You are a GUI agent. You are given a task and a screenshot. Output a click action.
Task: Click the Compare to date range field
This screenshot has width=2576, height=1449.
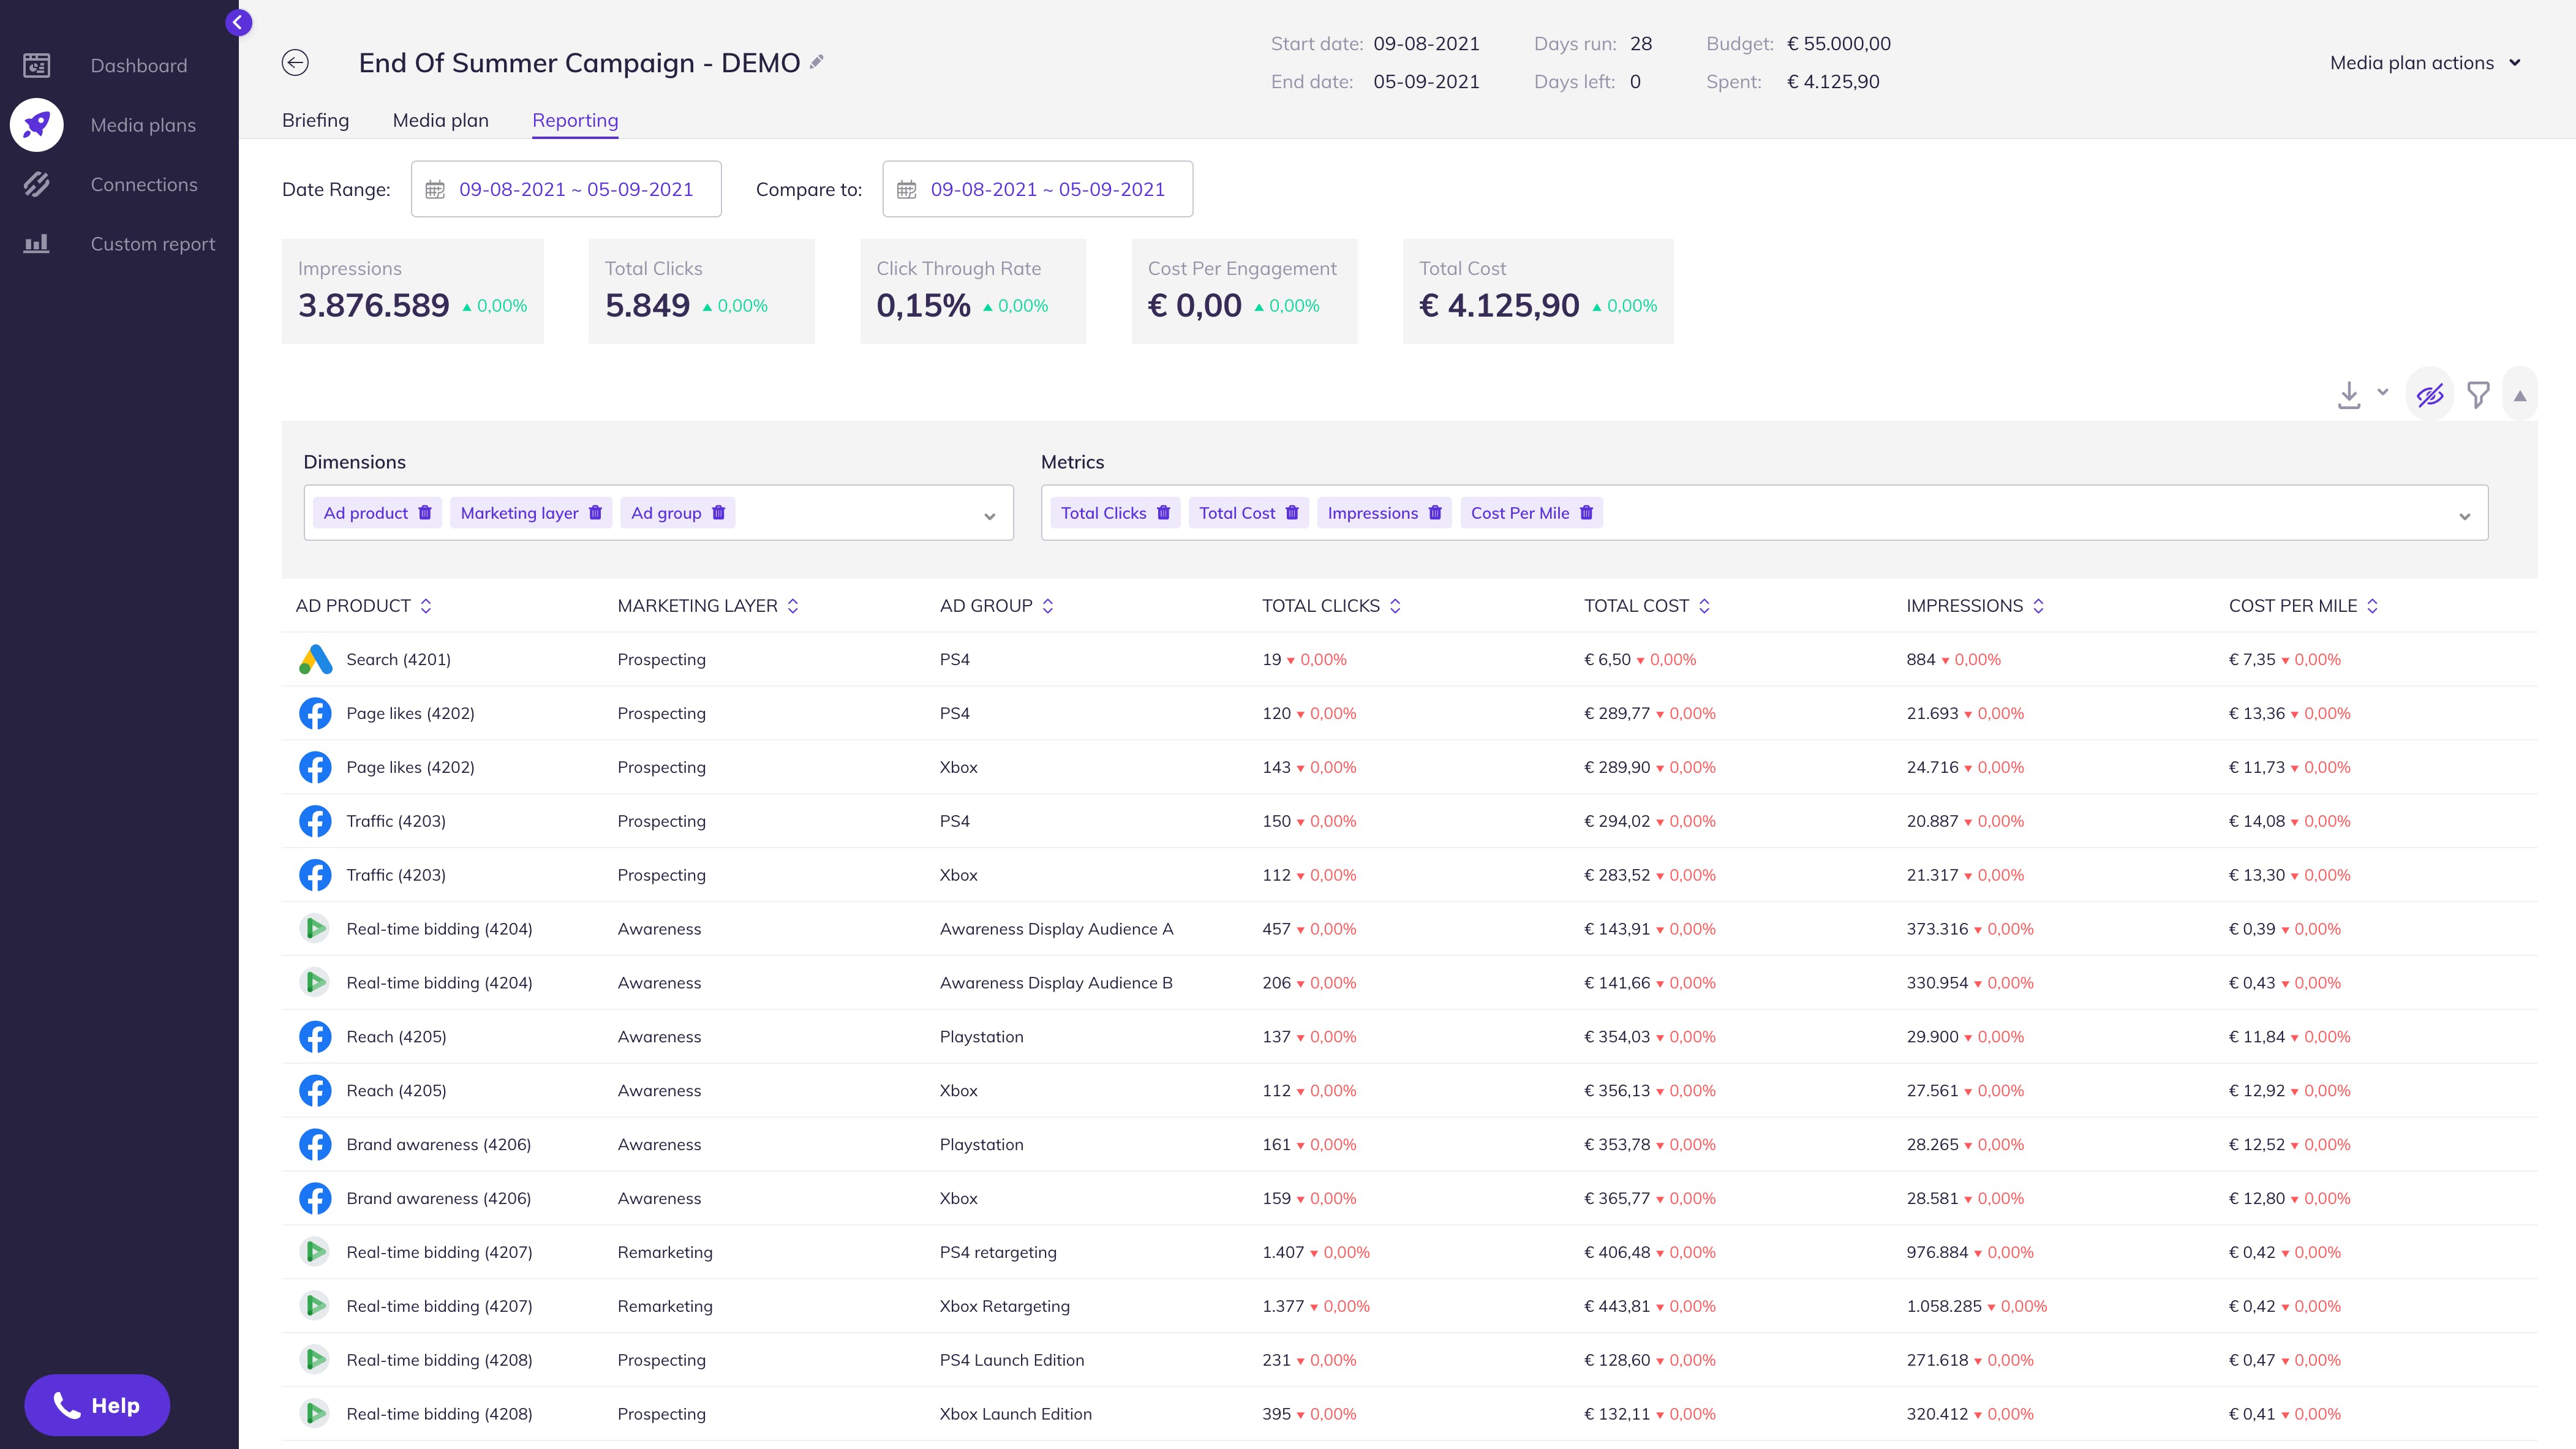pos(1037,189)
